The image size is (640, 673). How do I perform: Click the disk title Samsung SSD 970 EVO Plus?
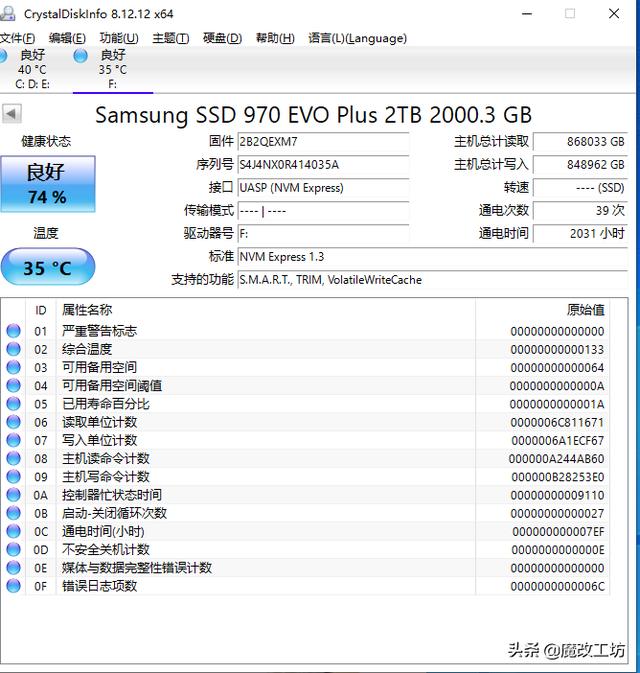click(313, 115)
